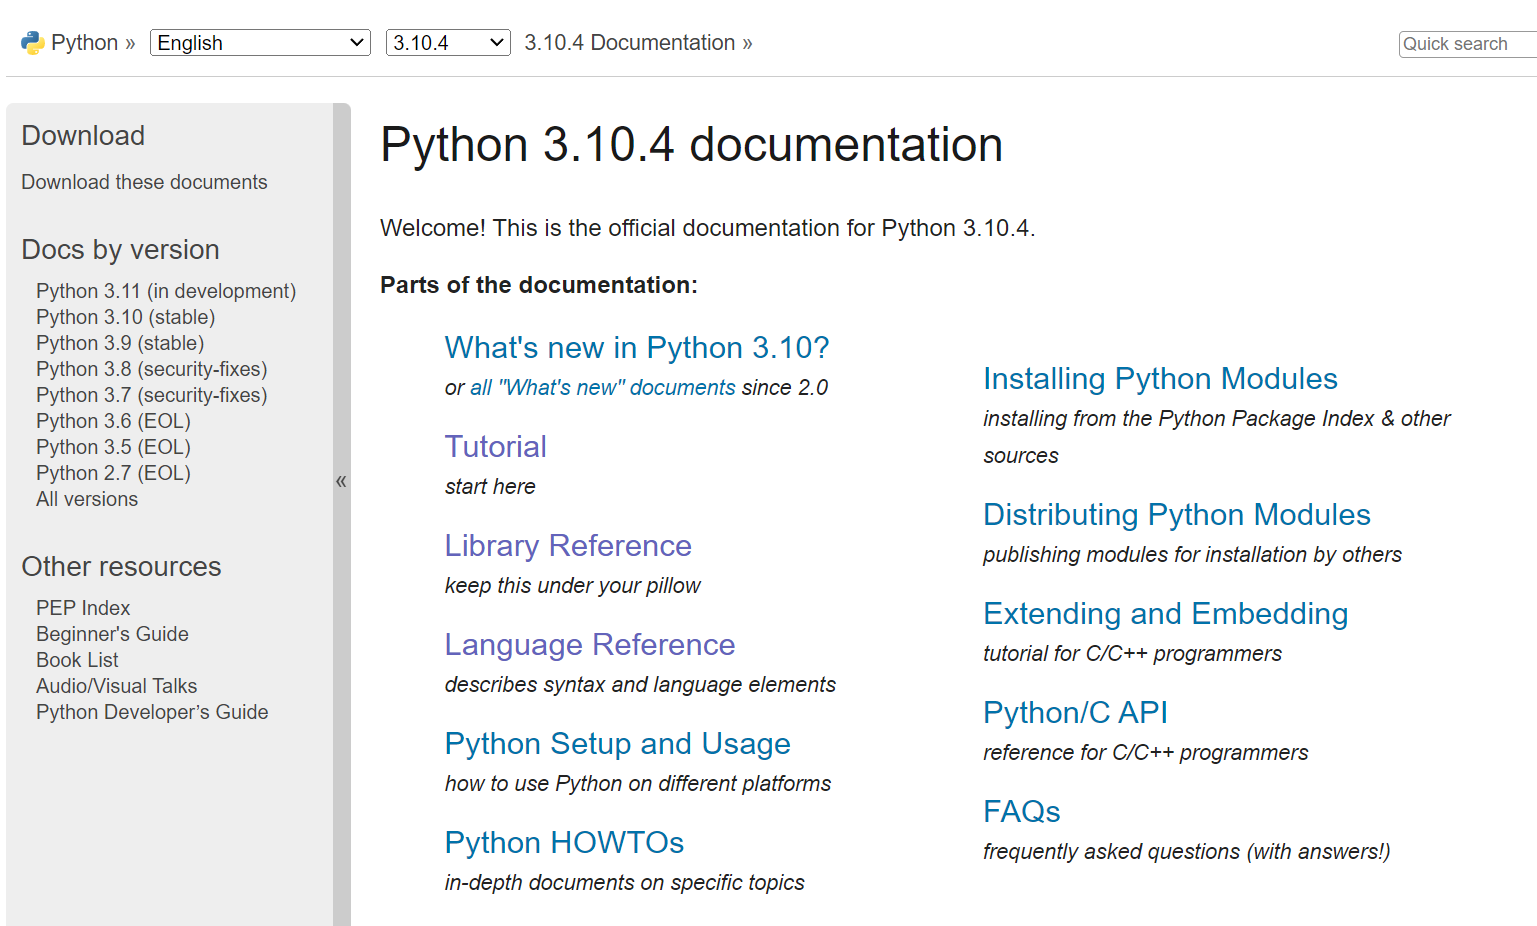
Task: Open the 3.10.4 Documentation breadcrumb link
Action: coord(630,43)
